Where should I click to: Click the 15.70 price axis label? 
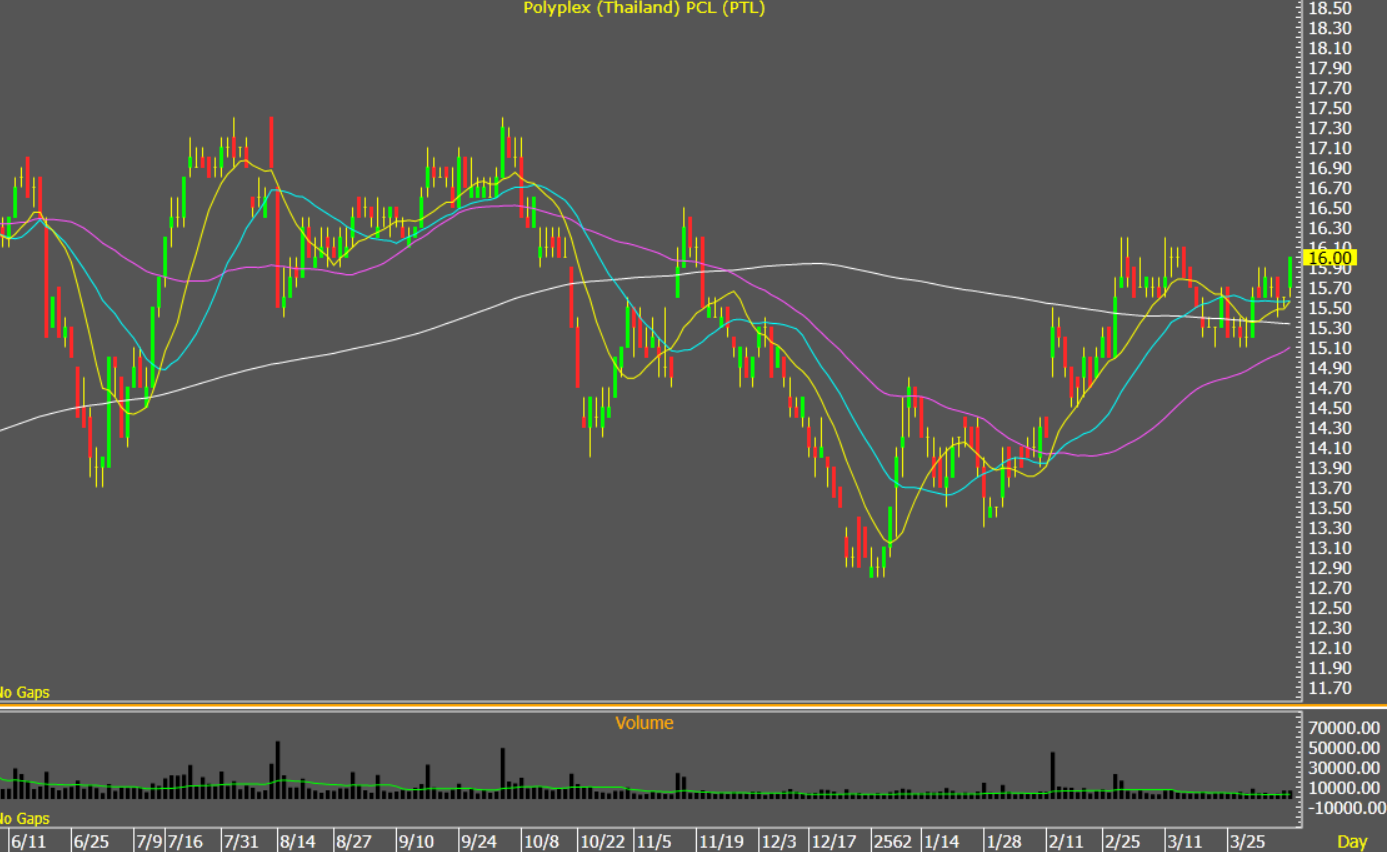[1330, 288]
